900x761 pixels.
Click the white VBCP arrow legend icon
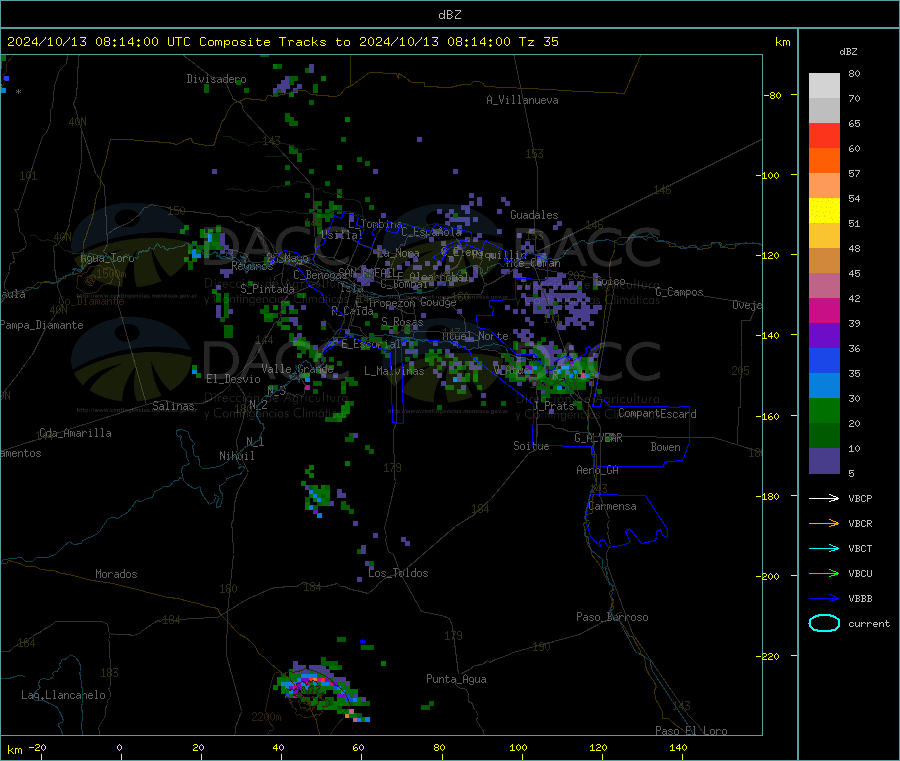(824, 498)
